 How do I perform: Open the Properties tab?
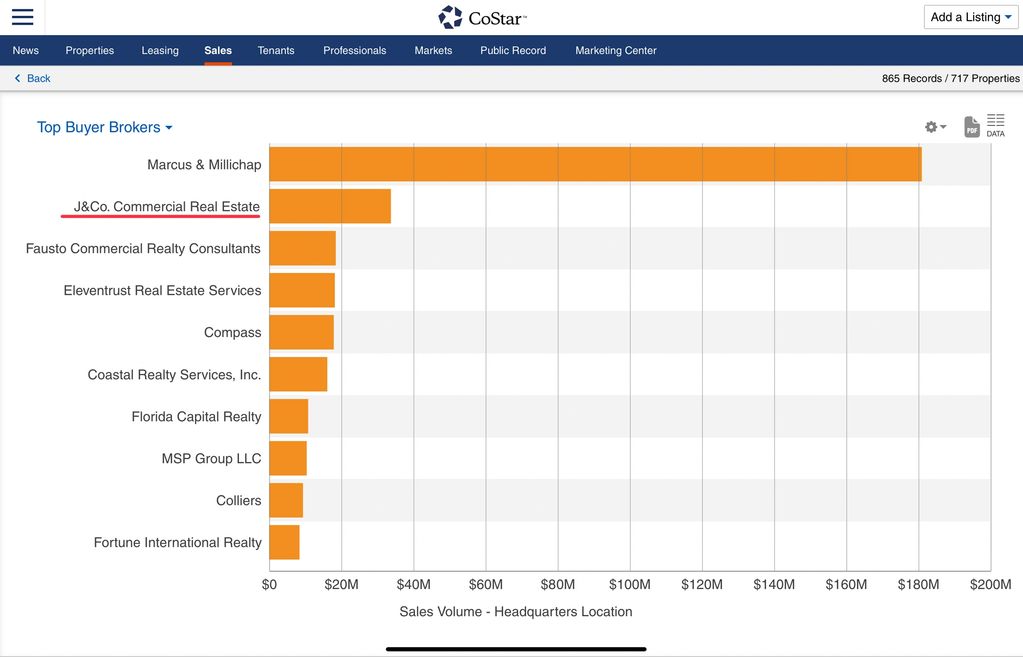pyautogui.click(x=90, y=50)
